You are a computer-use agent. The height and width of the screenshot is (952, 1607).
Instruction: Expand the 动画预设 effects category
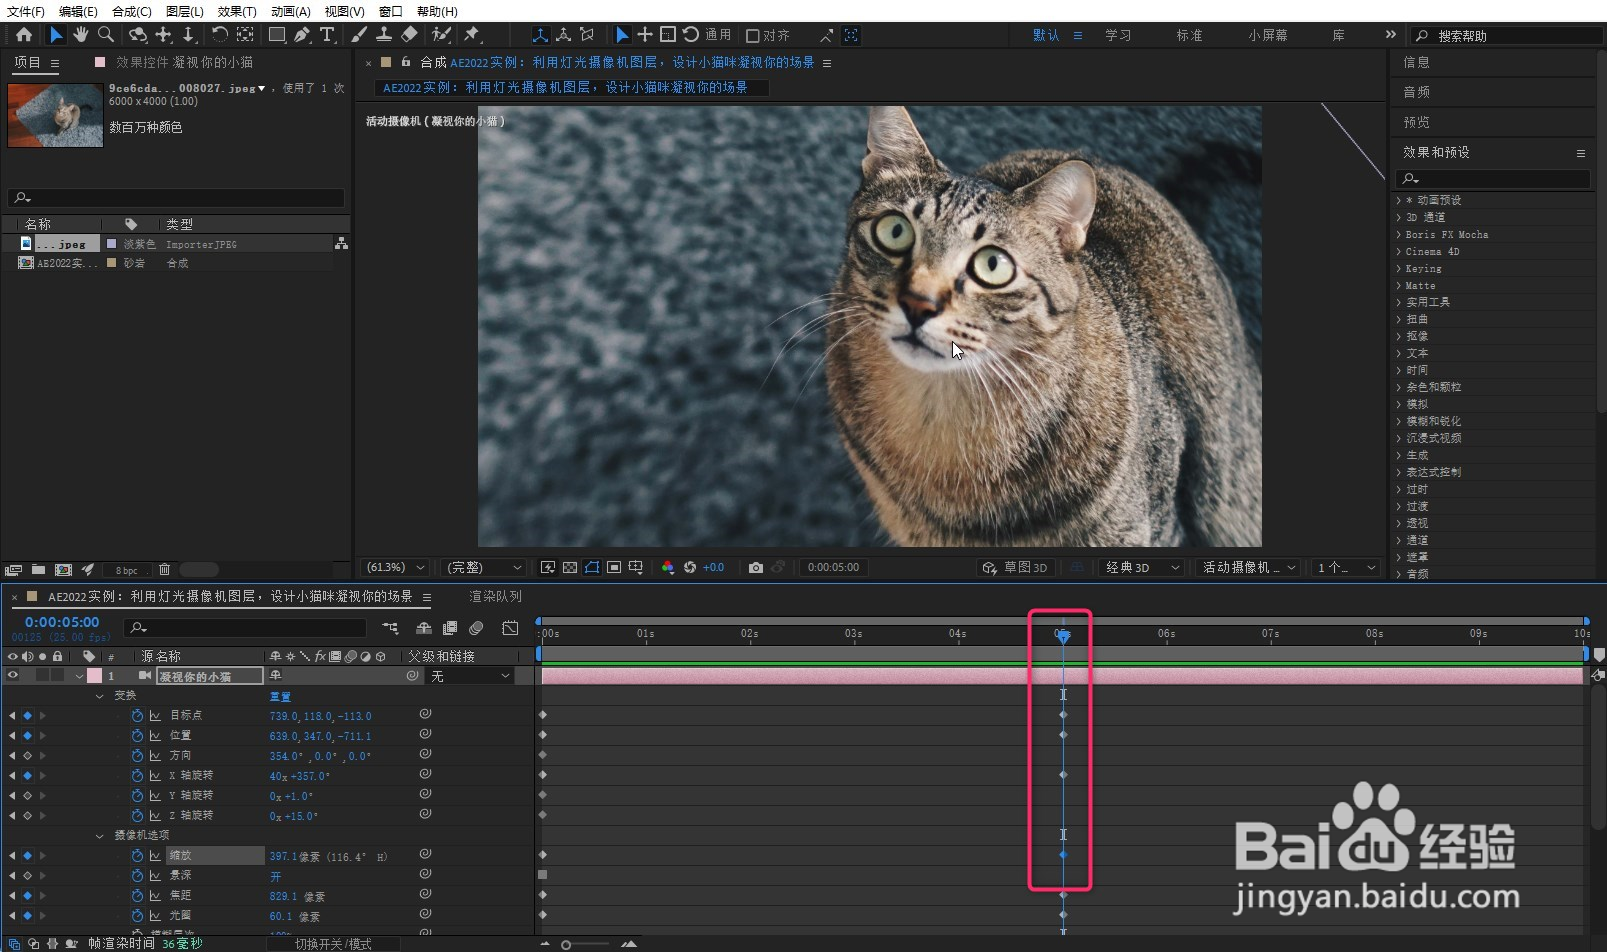point(1399,200)
